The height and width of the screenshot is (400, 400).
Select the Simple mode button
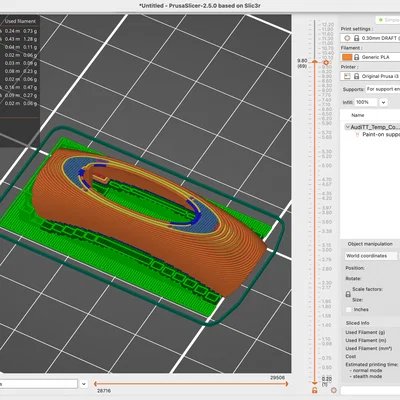tap(388, 20)
